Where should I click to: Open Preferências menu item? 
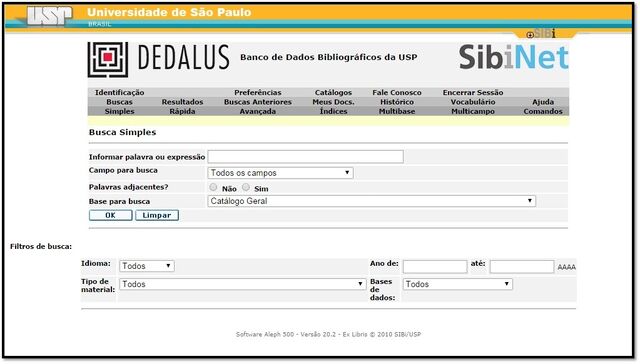258,93
